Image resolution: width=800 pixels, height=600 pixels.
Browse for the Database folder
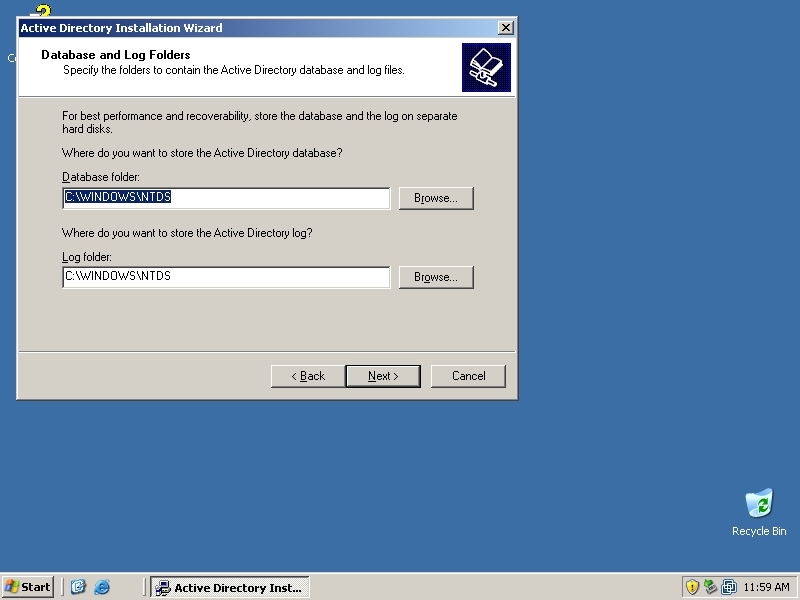point(436,198)
